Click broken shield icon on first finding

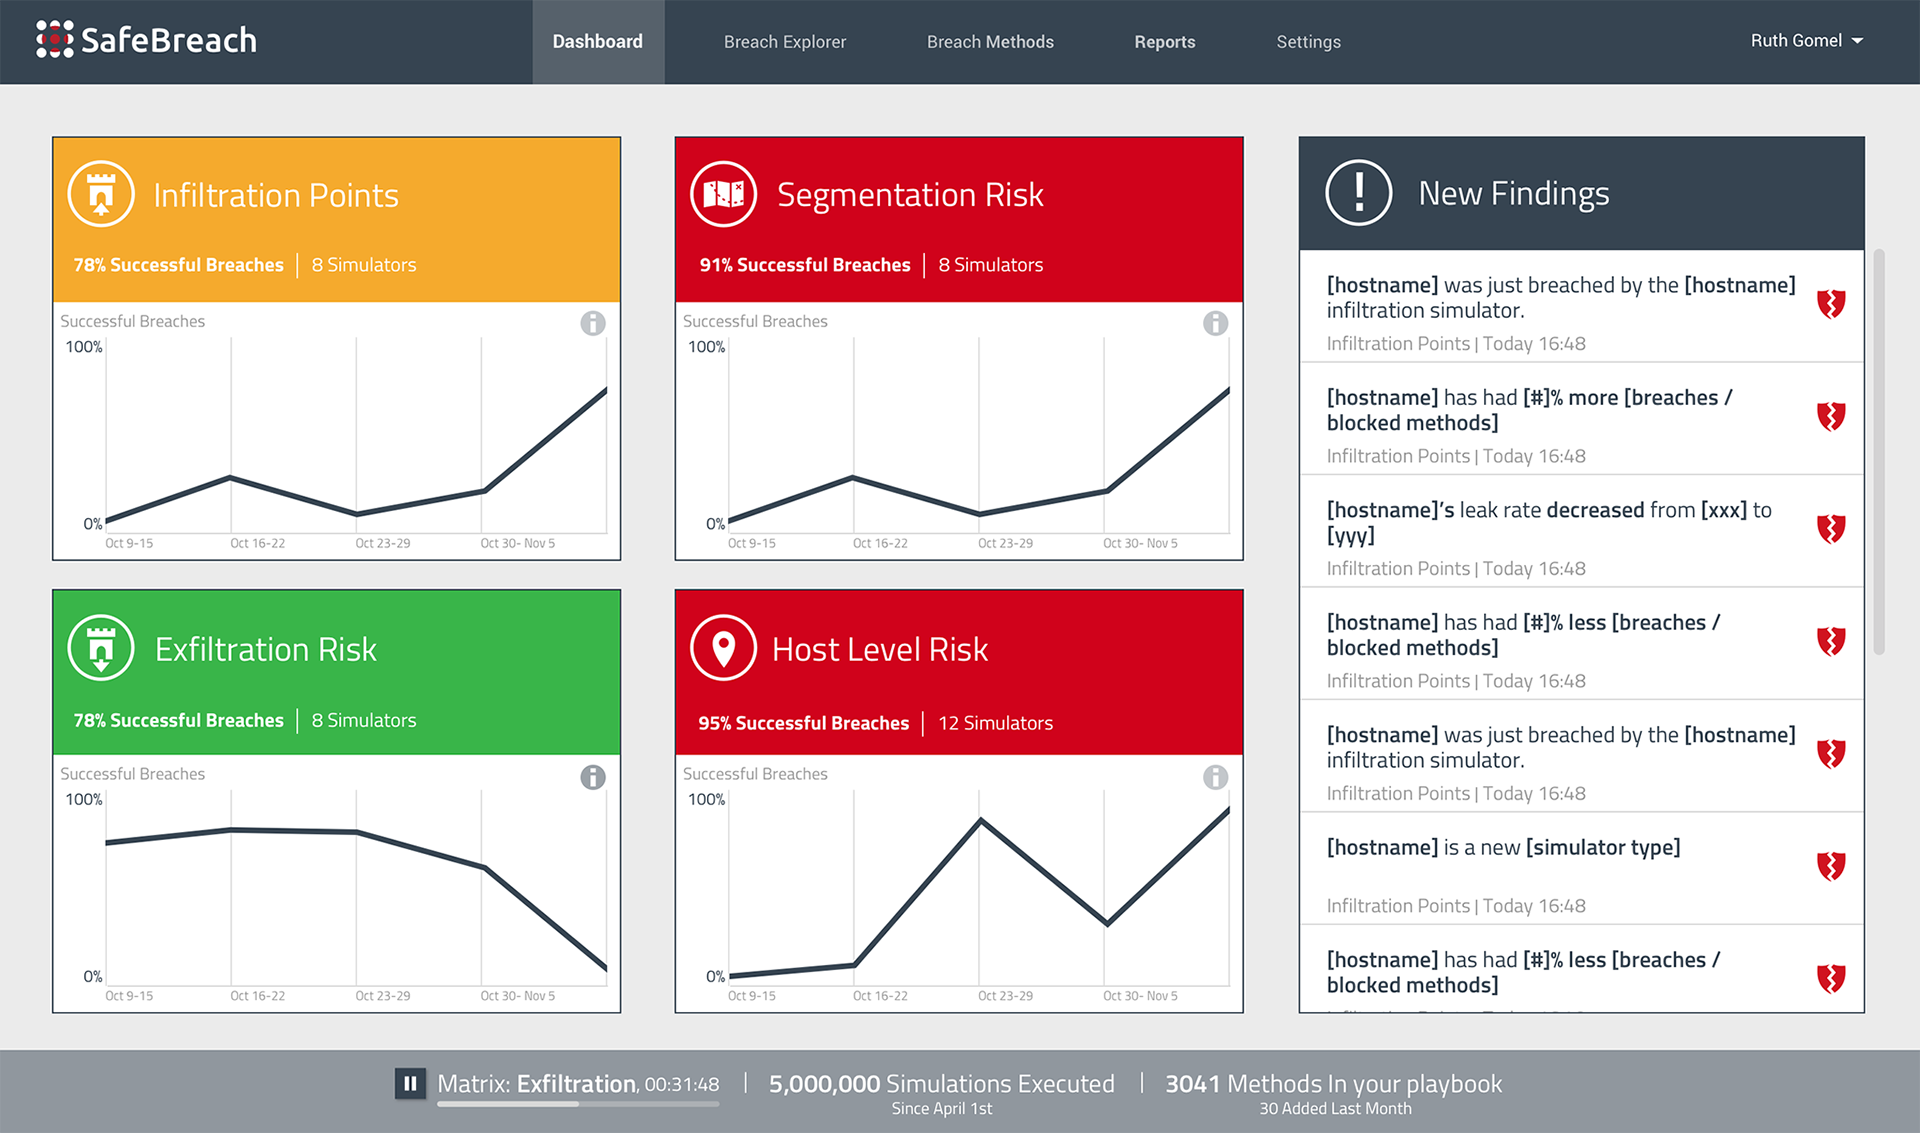coord(1830,304)
